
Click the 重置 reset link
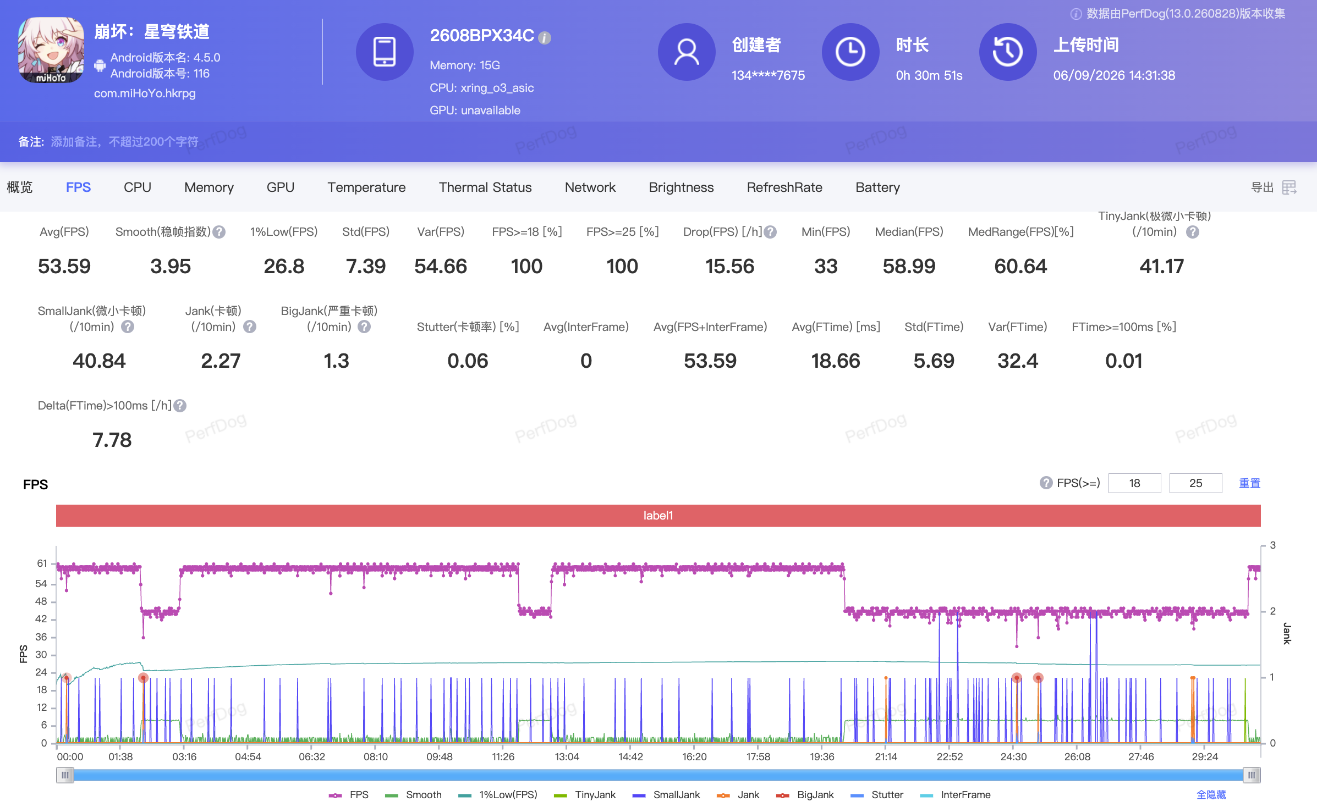[1250, 483]
